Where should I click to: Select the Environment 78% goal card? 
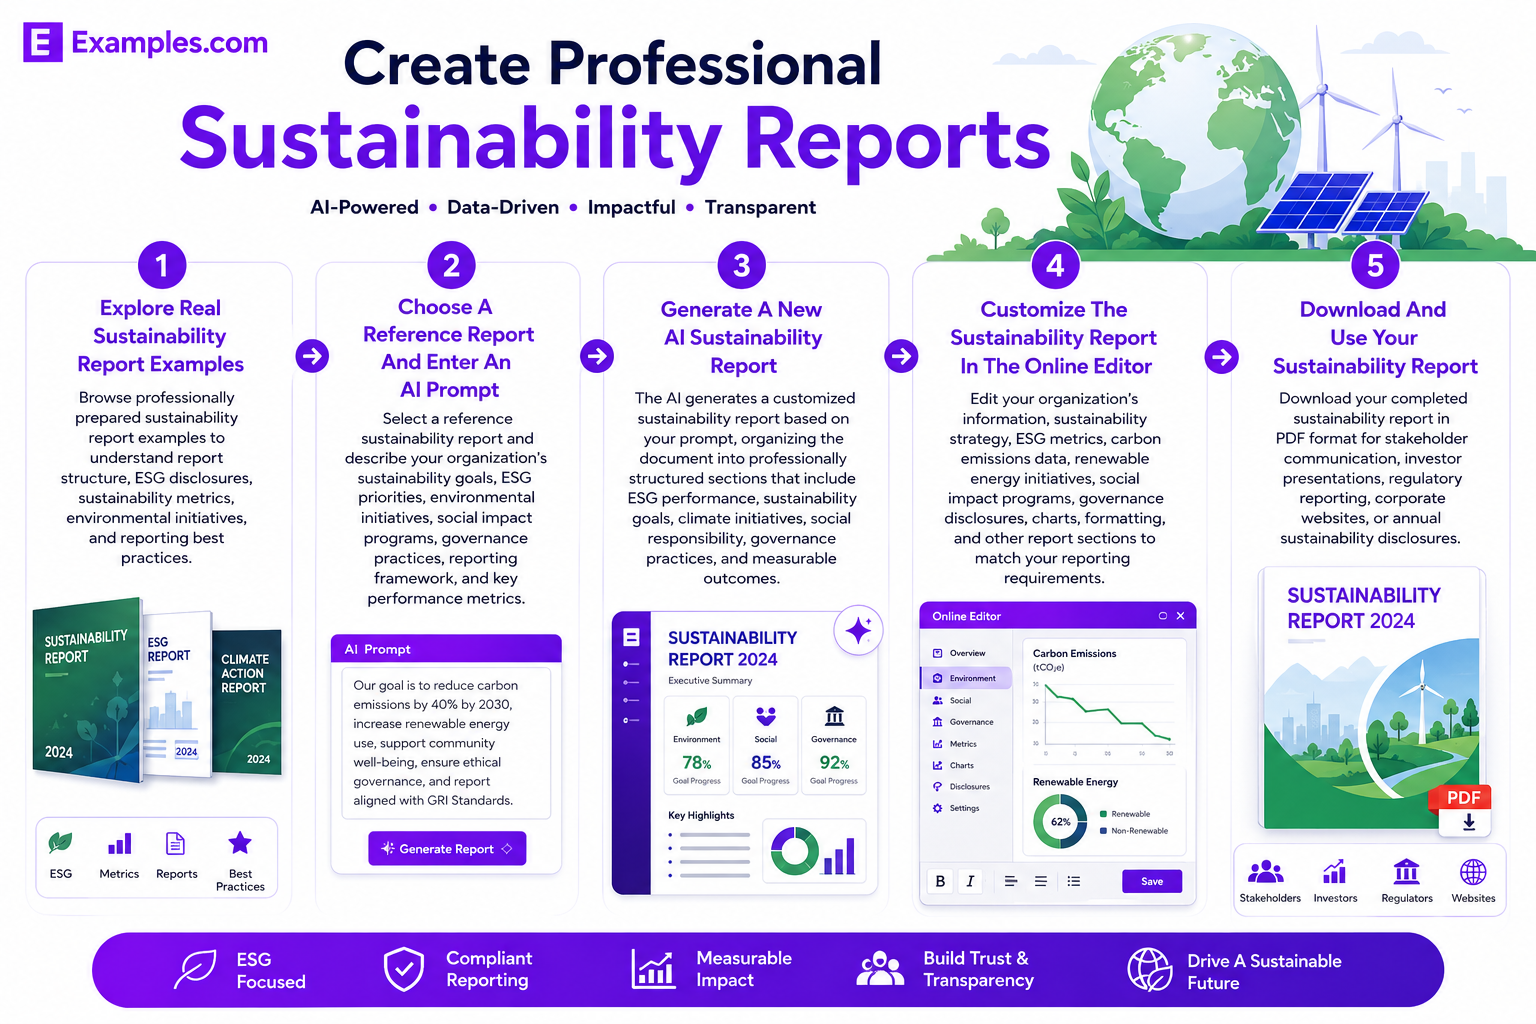(x=697, y=745)
